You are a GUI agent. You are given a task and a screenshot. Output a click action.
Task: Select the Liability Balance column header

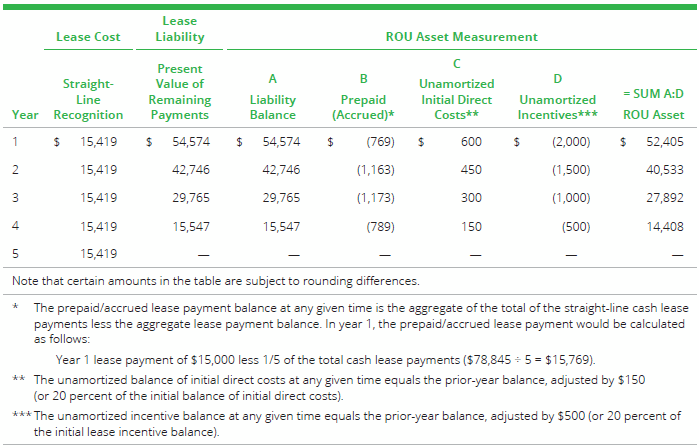tap(272, 100)
